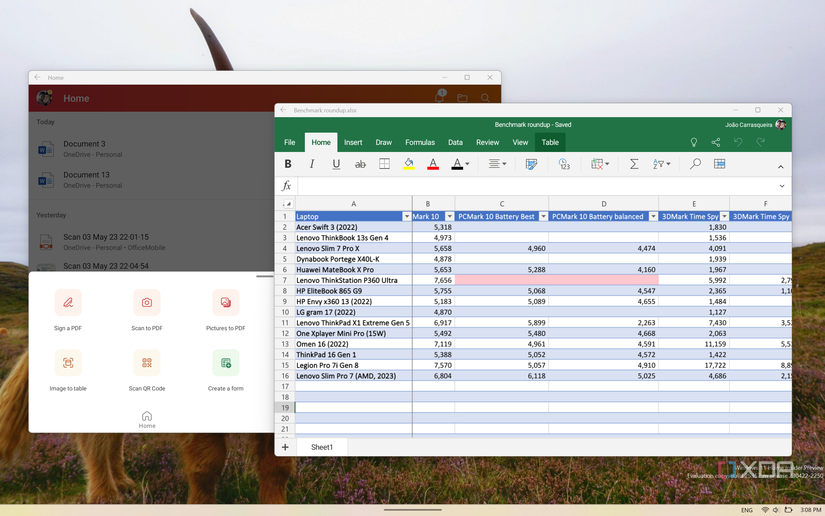The height and width of the screenshot is (516, 825).
Task: Select the cell with value 17,722
Action: tap(694, 366)
